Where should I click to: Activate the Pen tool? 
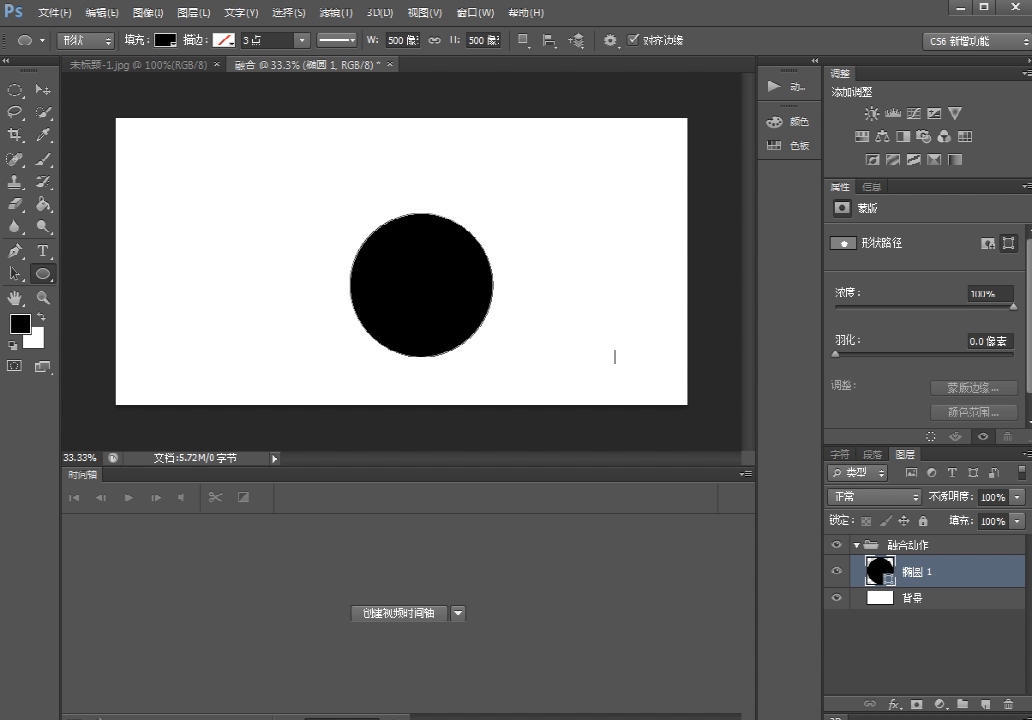click(x=15, y=251)
